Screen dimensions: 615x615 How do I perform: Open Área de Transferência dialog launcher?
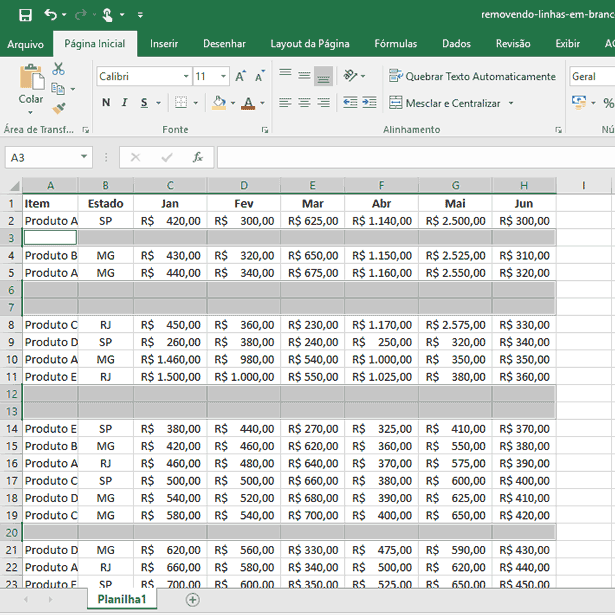[86, 130]
